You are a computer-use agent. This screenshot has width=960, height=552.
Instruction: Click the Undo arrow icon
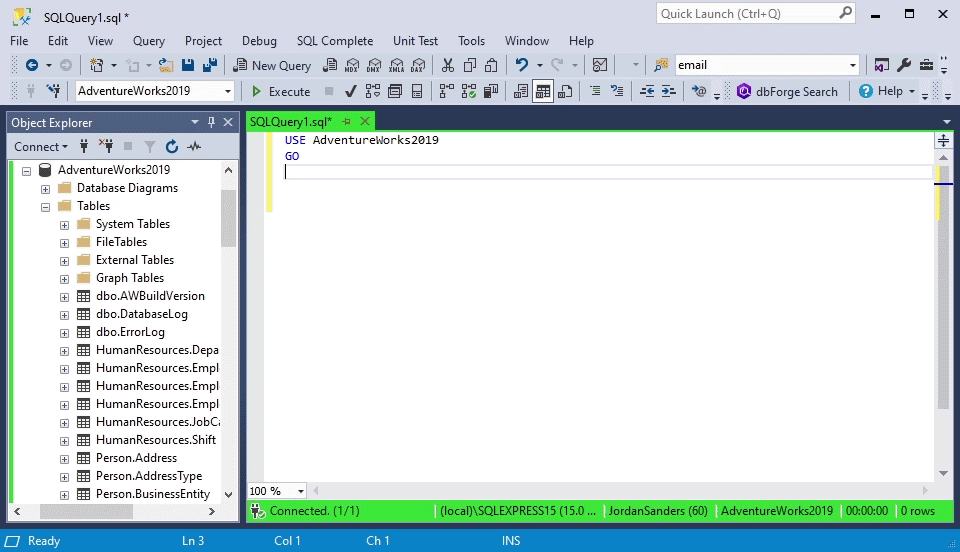point(521,65)
